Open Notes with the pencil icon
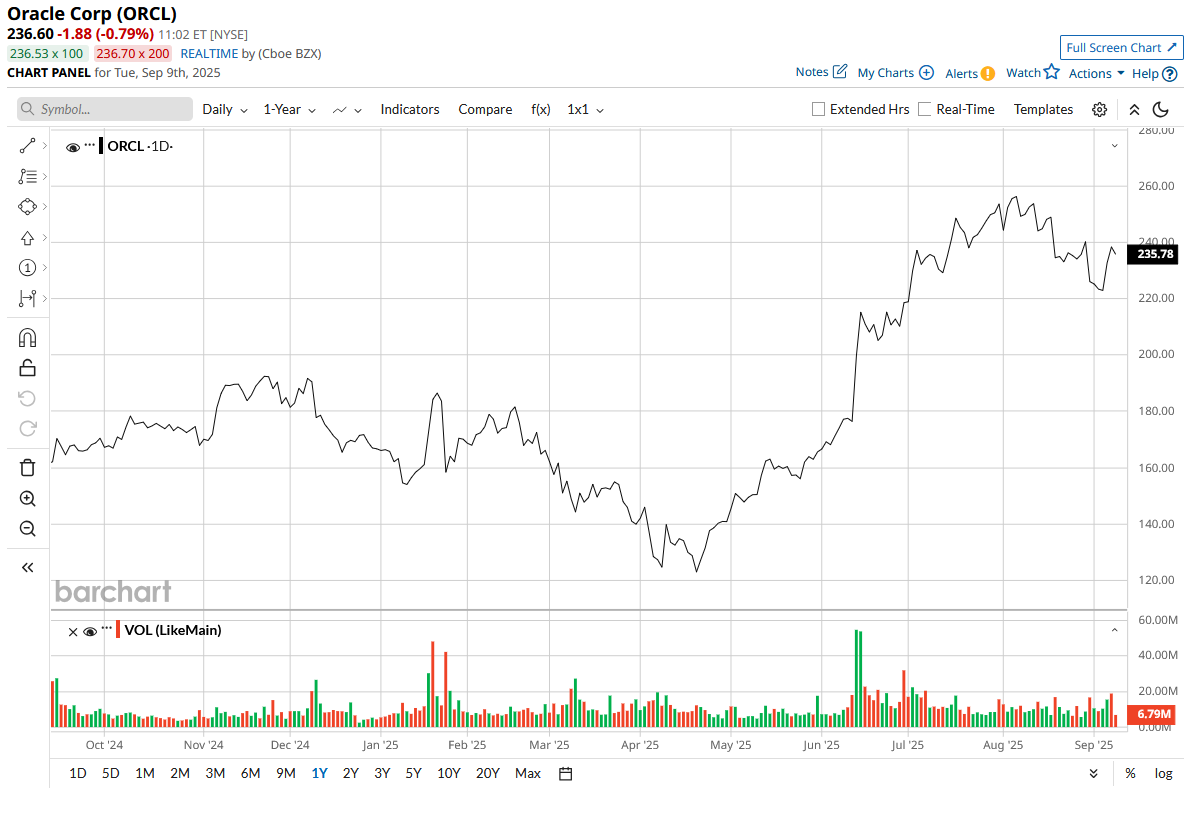This screenshot has height=831, width=1204. click(x=840, y=72)
